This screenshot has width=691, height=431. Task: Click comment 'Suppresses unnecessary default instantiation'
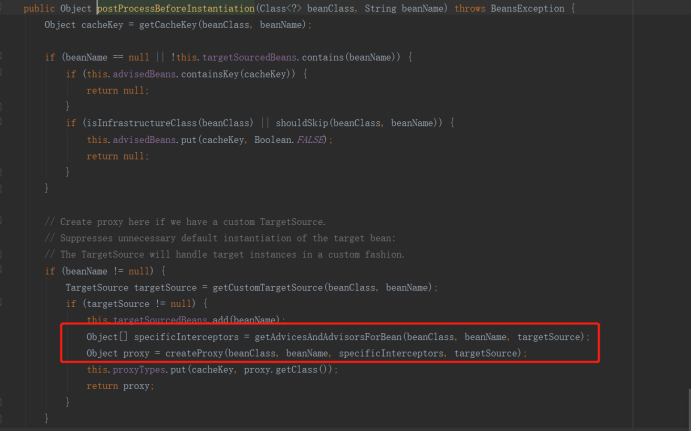pos(220,238)
